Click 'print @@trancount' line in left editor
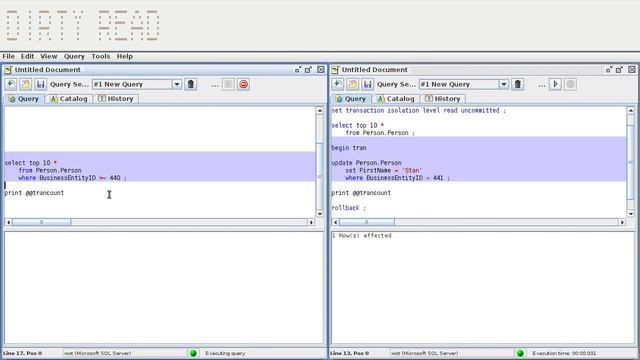This screenshot has width=640, height=360. click(x=34, y=193)
